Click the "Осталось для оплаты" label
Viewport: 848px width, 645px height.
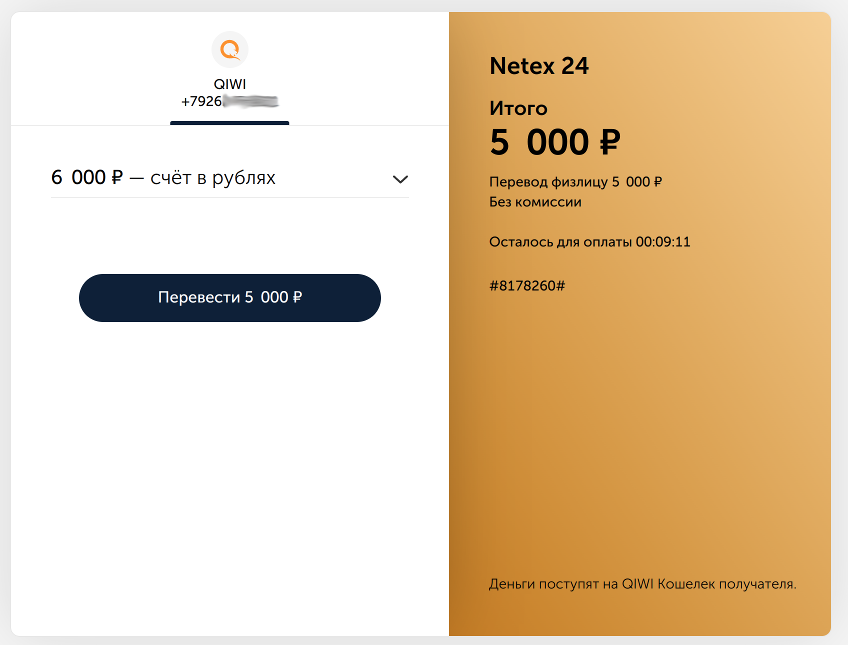click(561, 242)
